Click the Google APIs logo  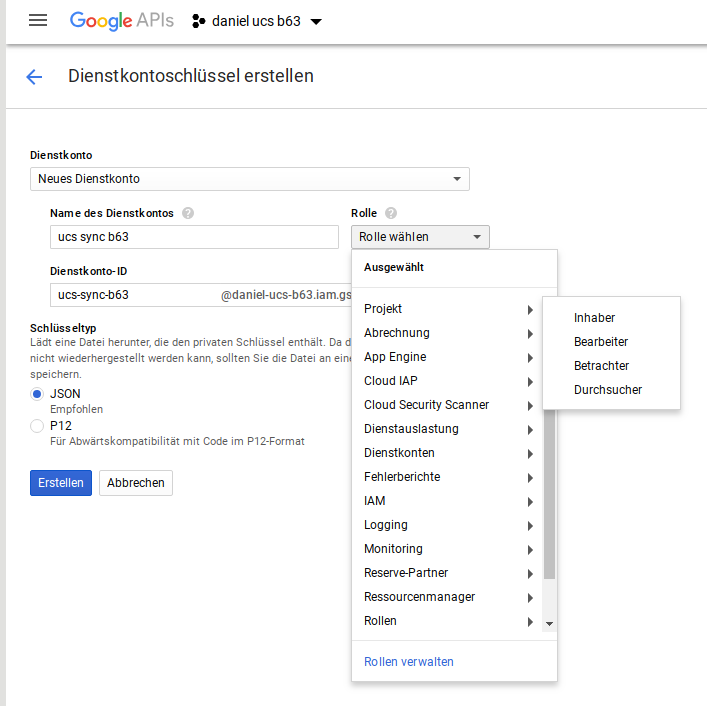[123, 21]
